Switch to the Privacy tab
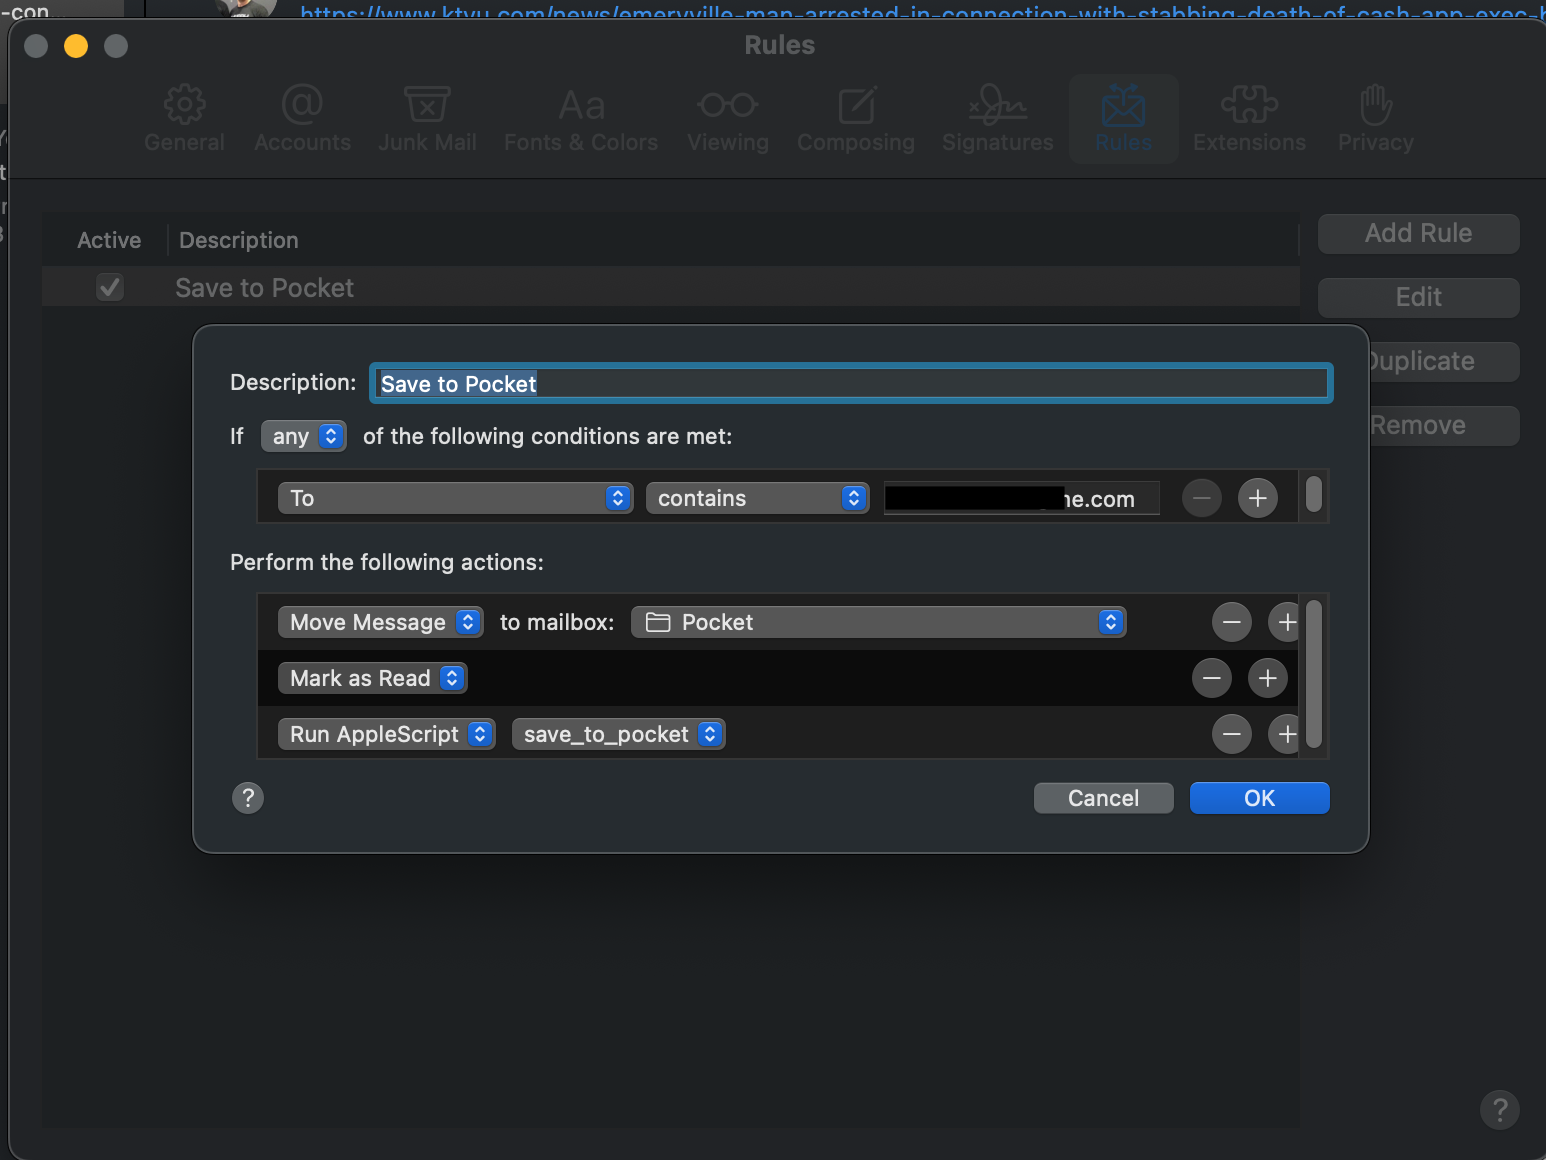The image size is (1546, 1160). [x=1375, y=119]
